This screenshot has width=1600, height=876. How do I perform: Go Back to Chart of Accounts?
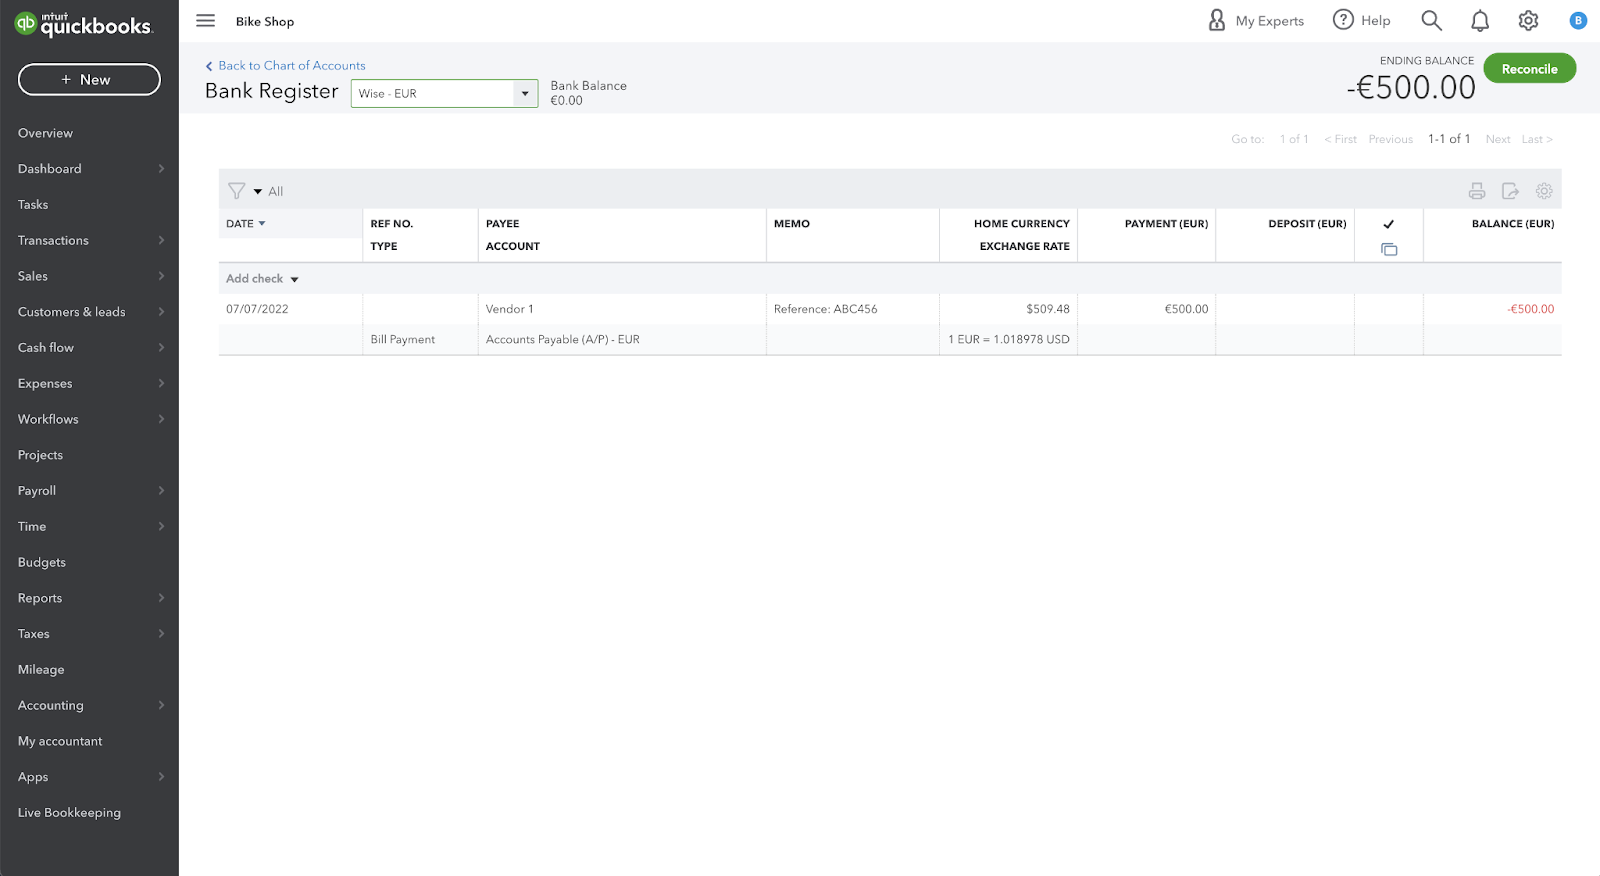pyautogui.click(x=286, y=66)
